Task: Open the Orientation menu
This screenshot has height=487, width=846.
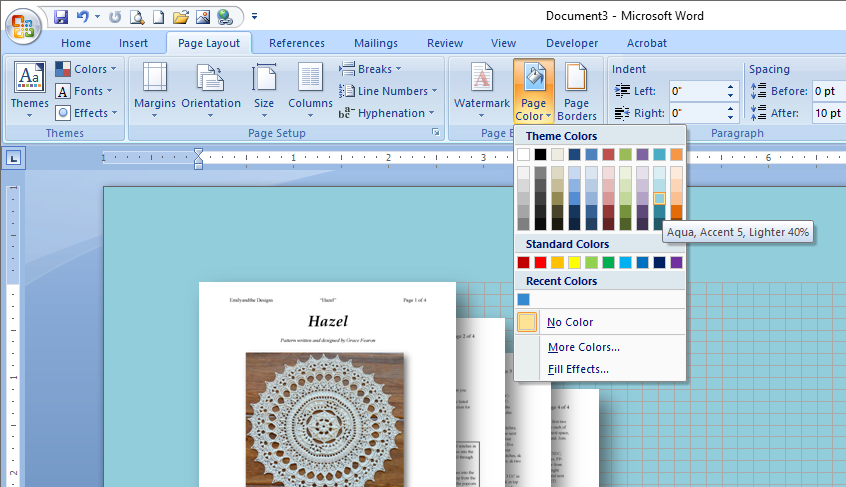Action: [211, 90]
